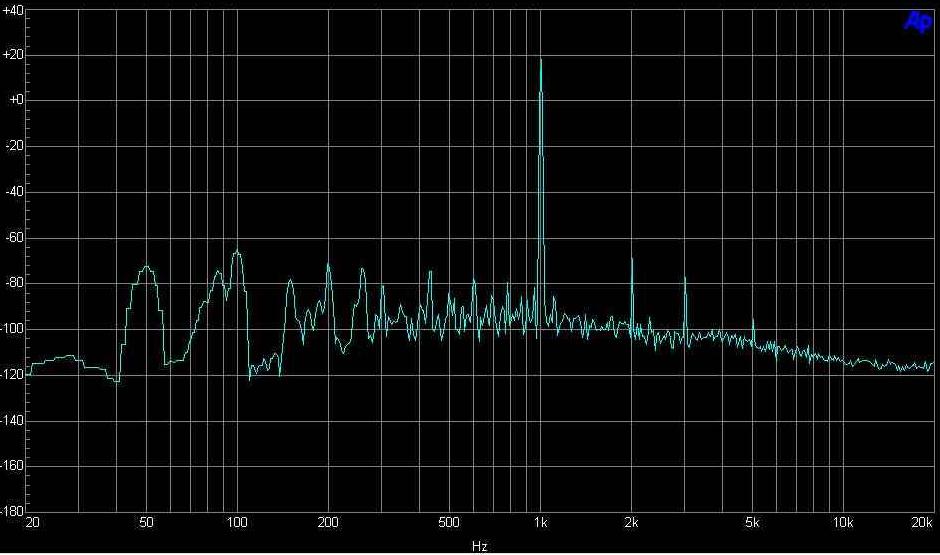Image resolution: width=940 pixels, height=555 pixels.
Task: Click the top of the 1 kHz fundamental spike
Action: click(541, 60)
